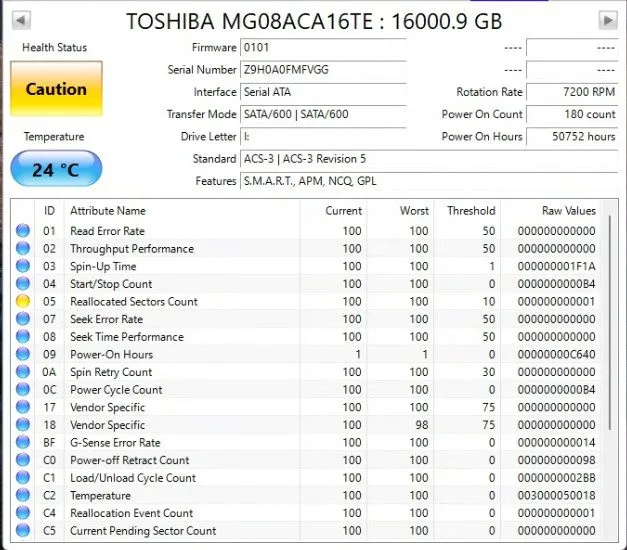The width and height of the screenshot is (627, 550).
Task: Click the Start/Stop Count status orb
Action: tap(23, 284)
